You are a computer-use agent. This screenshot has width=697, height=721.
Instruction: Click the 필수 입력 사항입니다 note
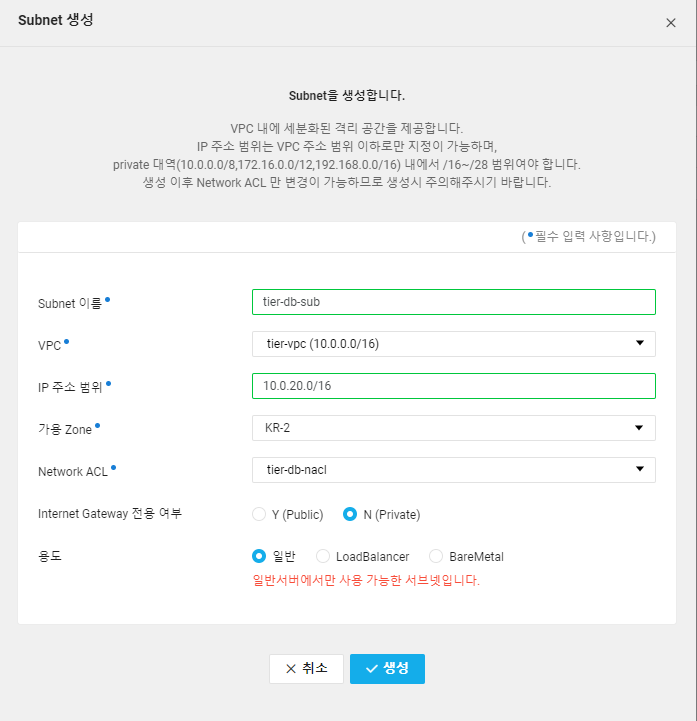[588, 237]
